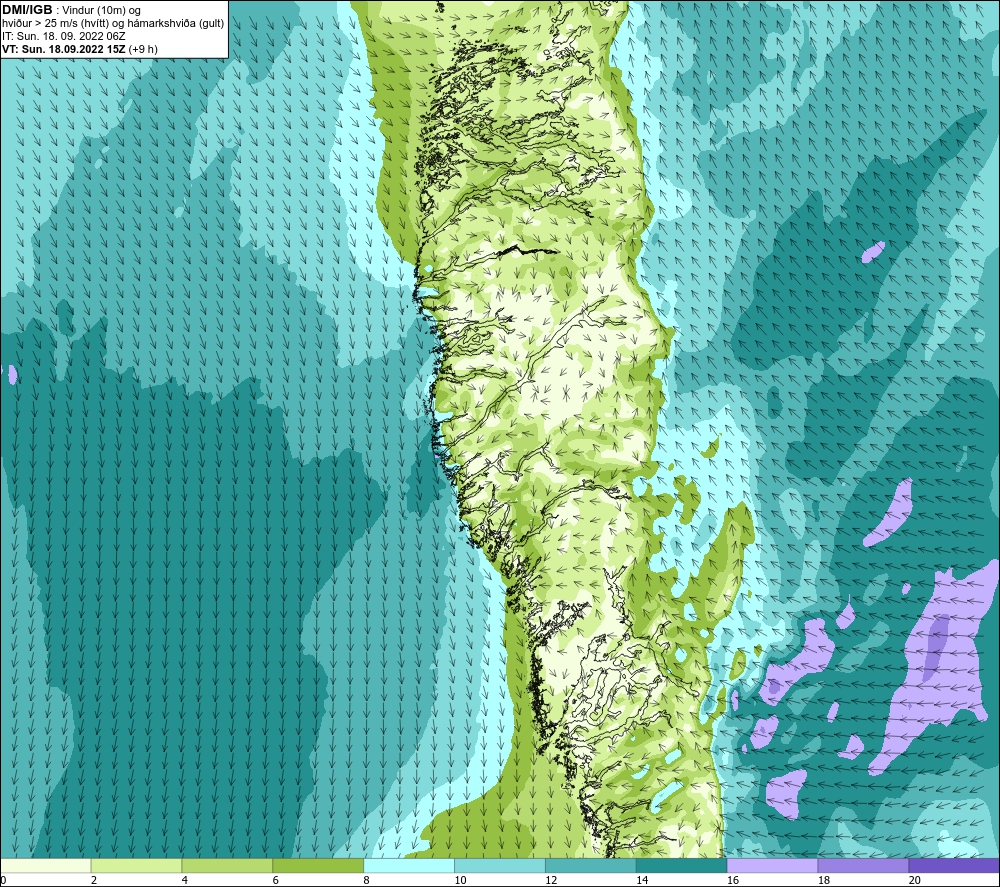Click the 10–12 m/s light teal legend swatch
This screenshot has height=887, width=1000.
pyautogui.click(x=499, y=865)
